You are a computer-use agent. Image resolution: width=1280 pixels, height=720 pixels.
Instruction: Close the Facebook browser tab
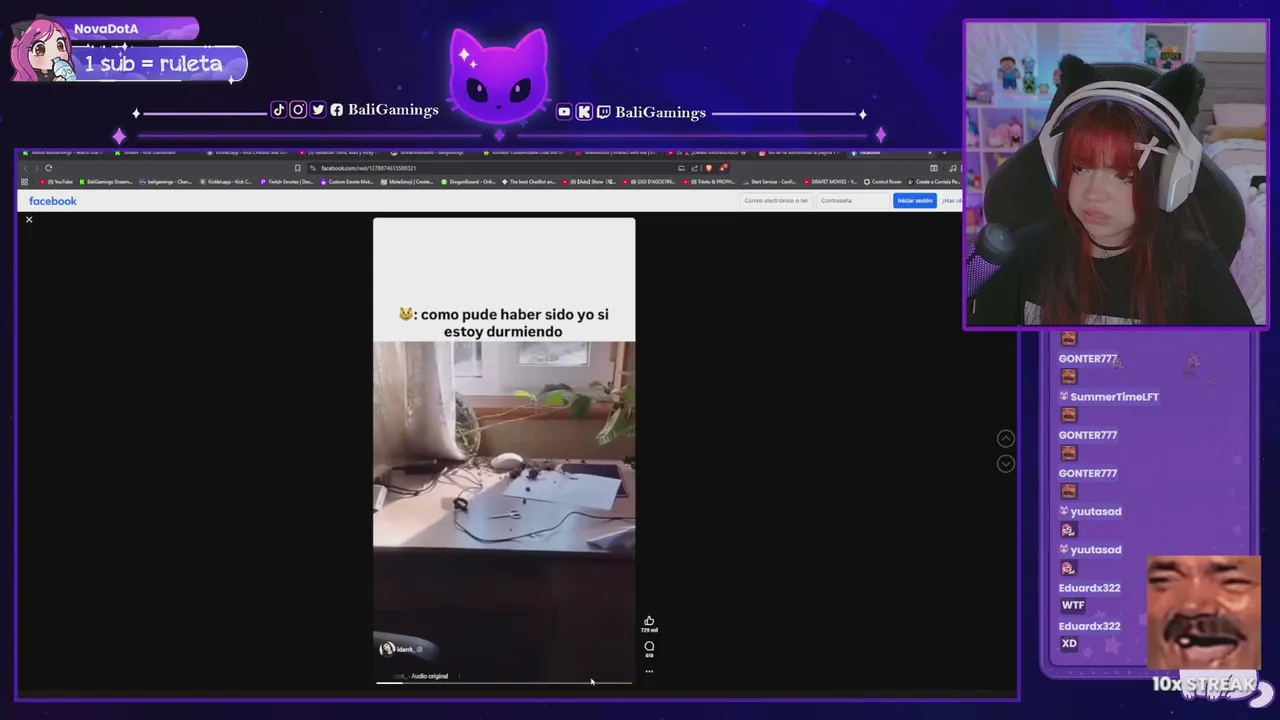930,153
